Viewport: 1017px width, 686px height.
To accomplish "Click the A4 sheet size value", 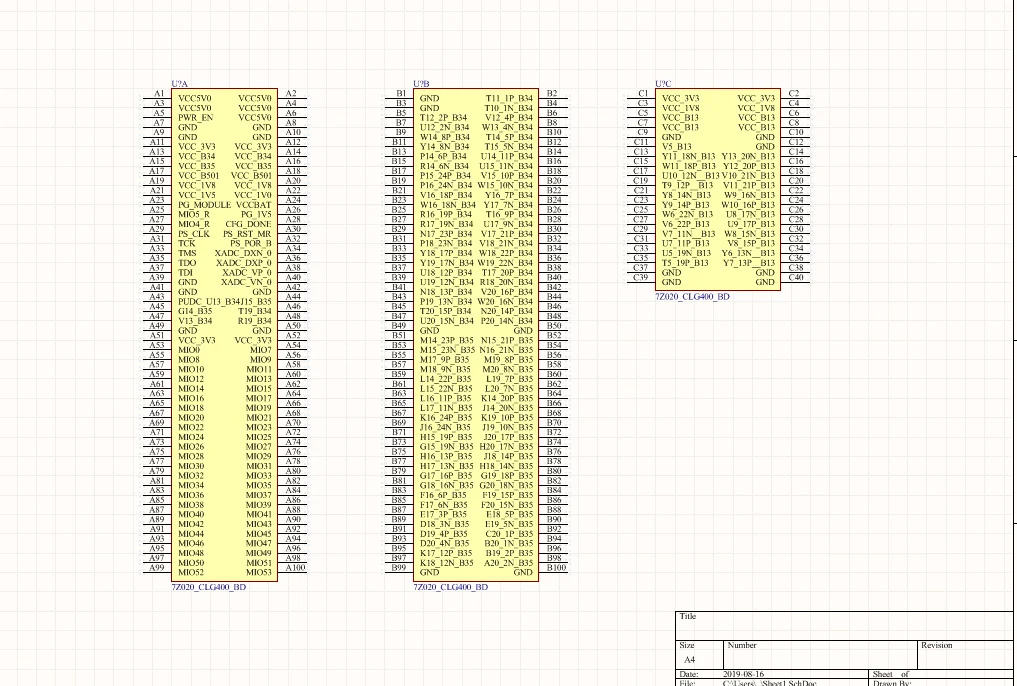I will [689, 659].
